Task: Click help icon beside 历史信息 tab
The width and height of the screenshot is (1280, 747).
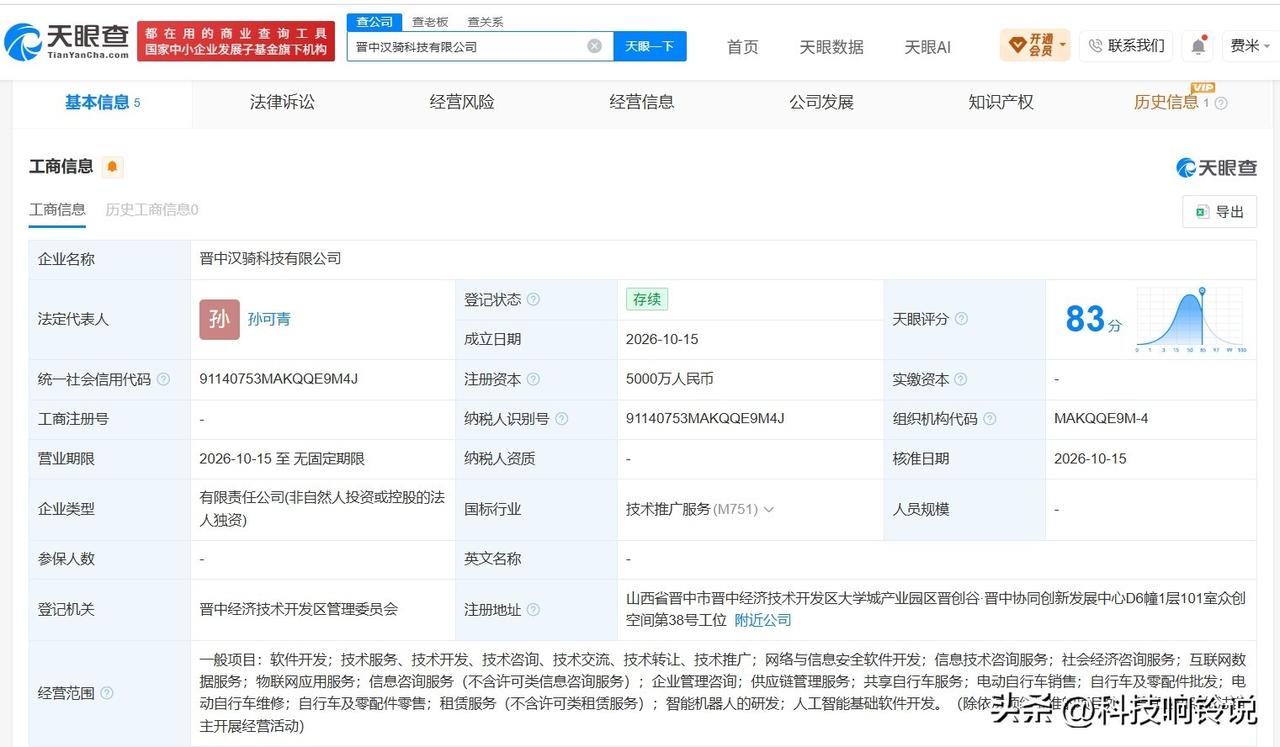Action: [1220, 103]
